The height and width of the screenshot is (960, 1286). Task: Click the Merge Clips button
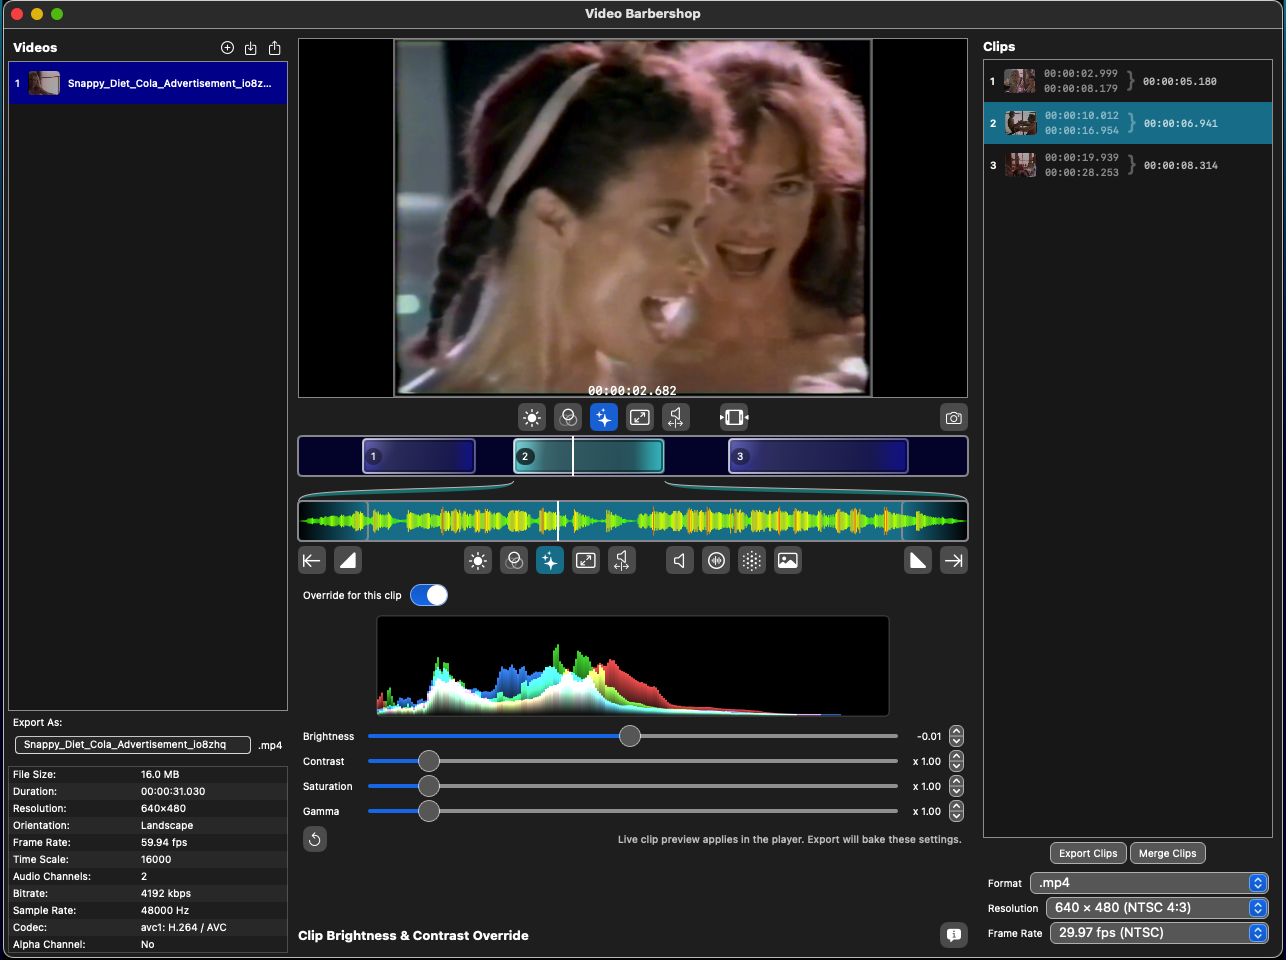pos(1167,853)
